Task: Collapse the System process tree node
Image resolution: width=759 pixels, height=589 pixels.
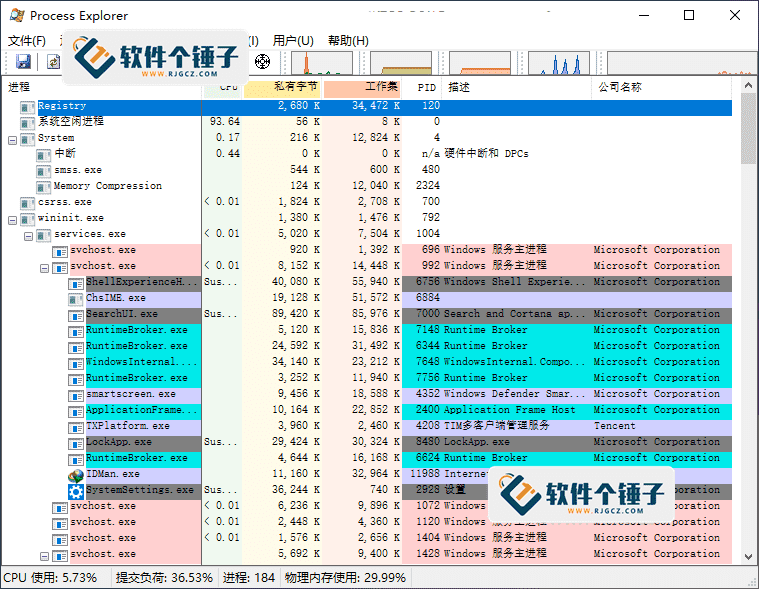Action: pyautogui.click(x=13, y=140)
